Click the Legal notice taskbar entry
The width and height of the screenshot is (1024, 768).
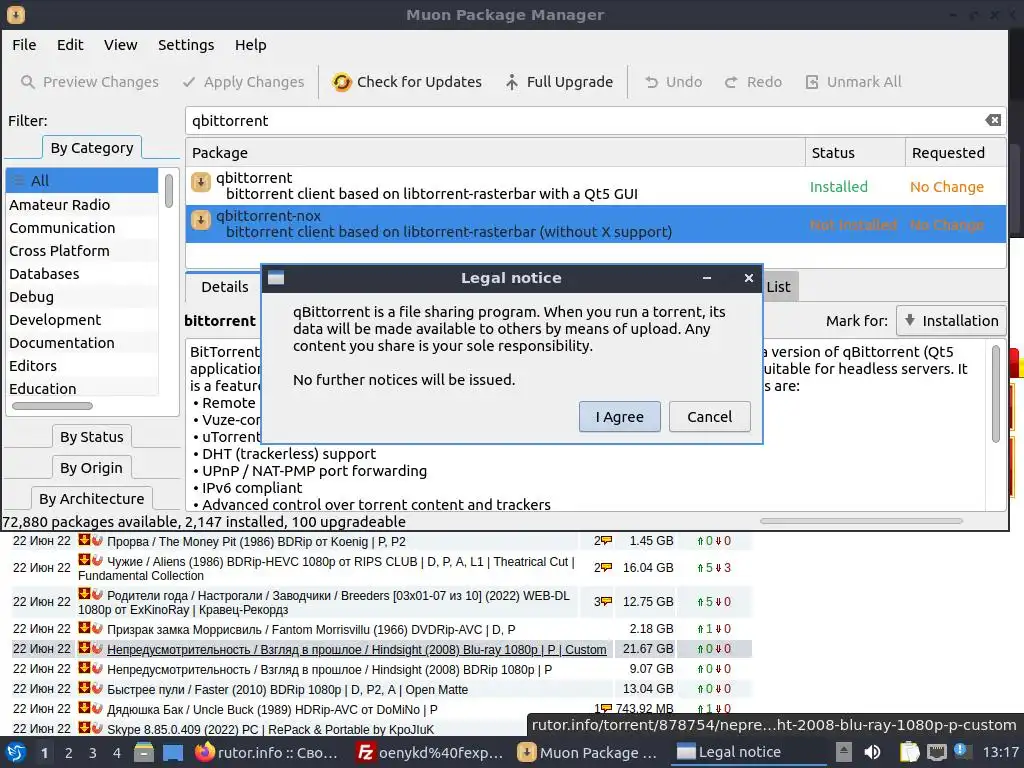tap(748, 752)
